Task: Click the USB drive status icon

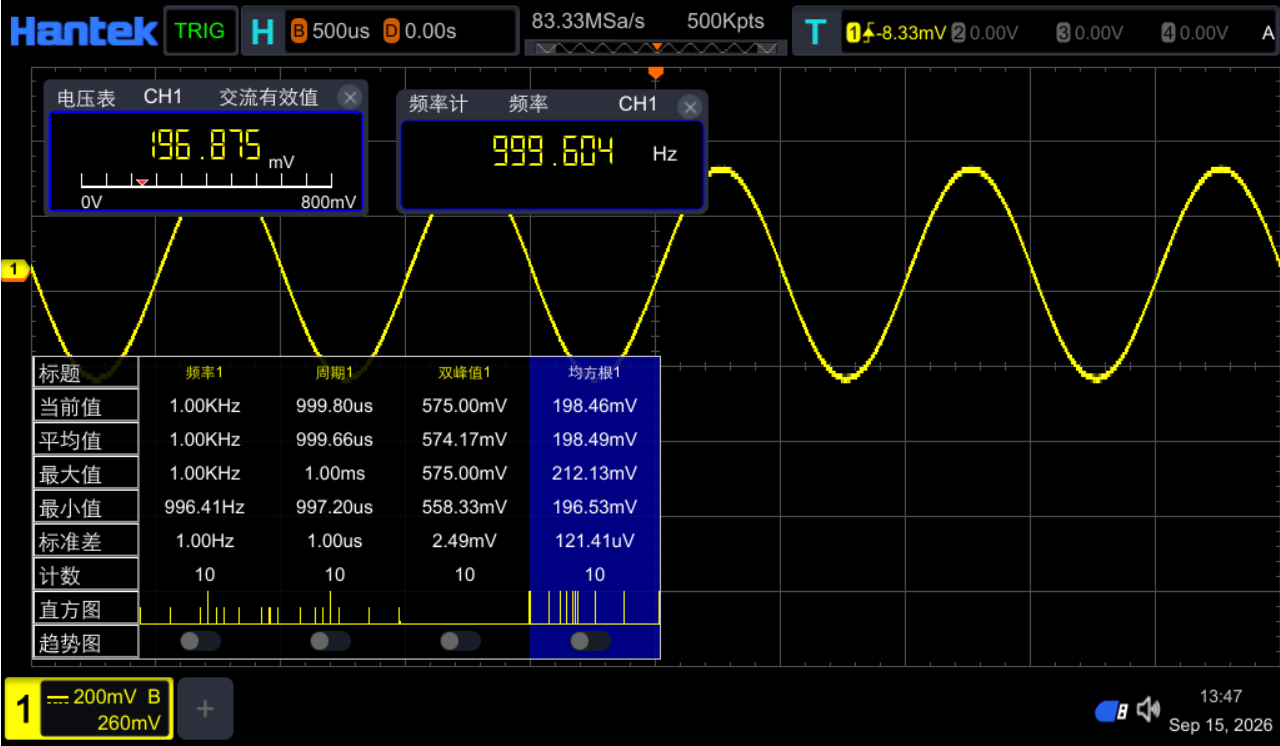Action: [x=1112, y=711]
